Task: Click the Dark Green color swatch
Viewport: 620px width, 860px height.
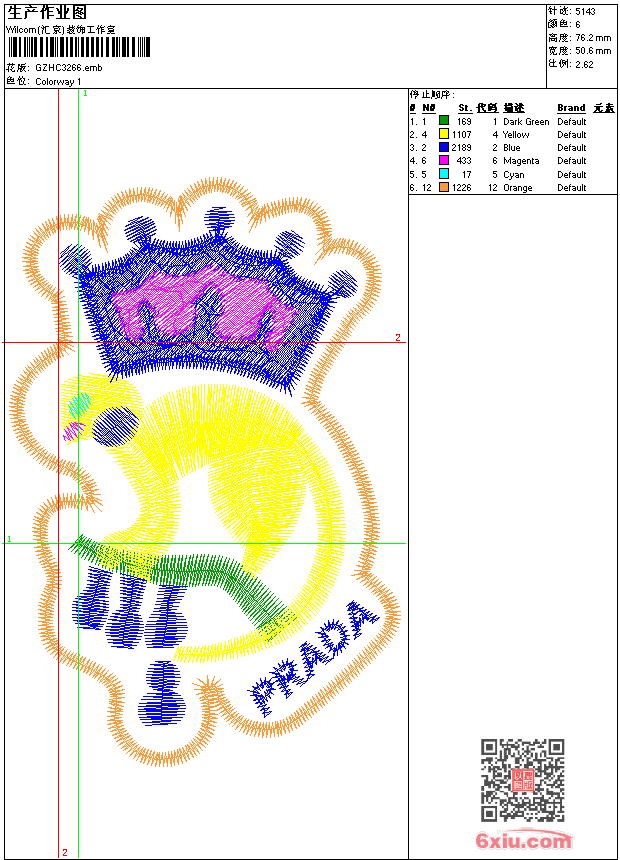Action: coord(444,121)
